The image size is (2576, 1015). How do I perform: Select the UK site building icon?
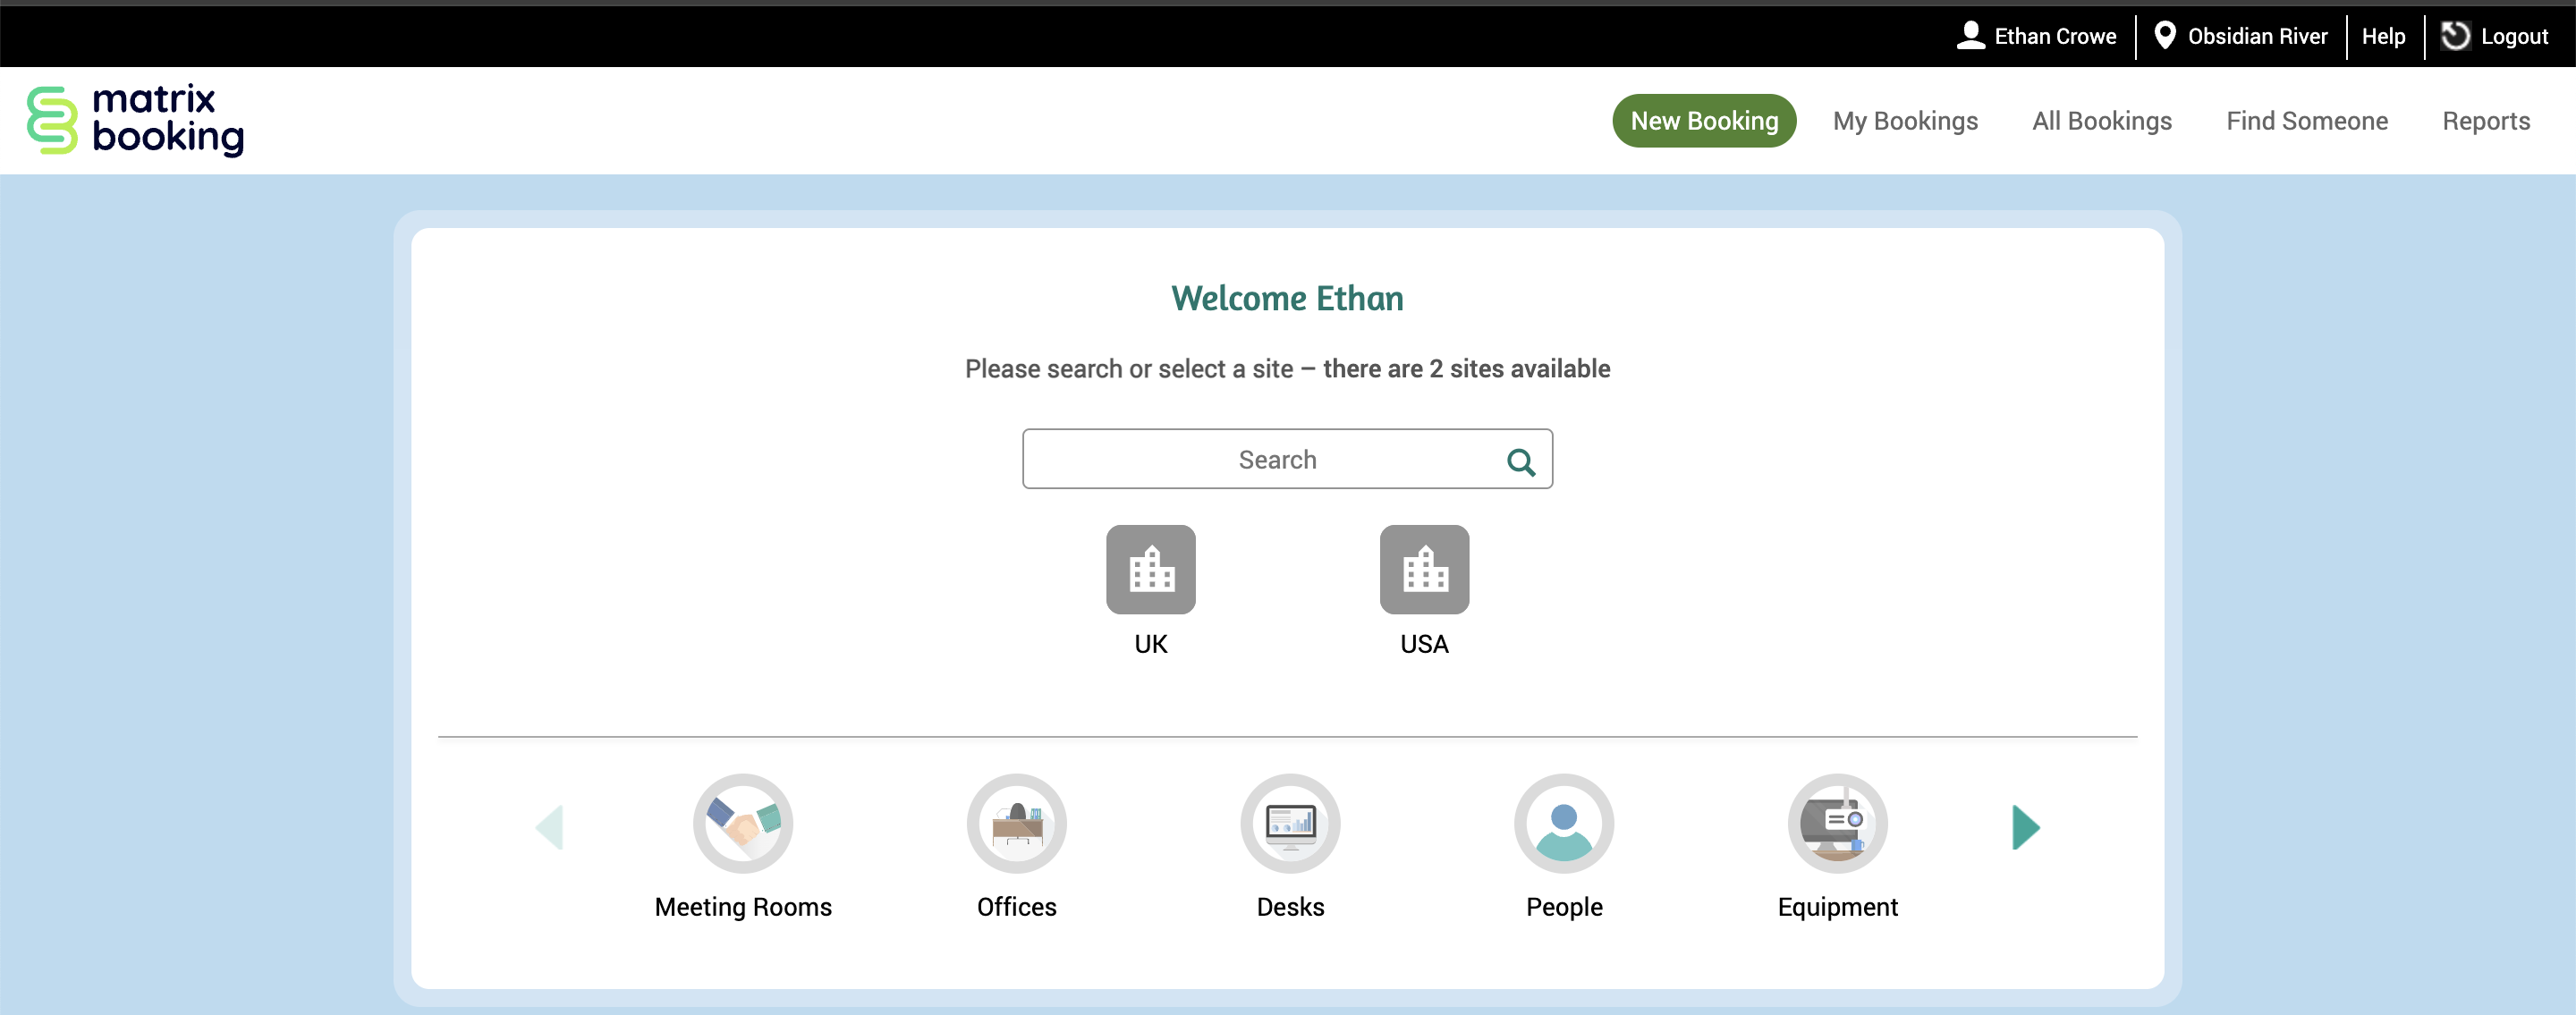[1150, 569]
